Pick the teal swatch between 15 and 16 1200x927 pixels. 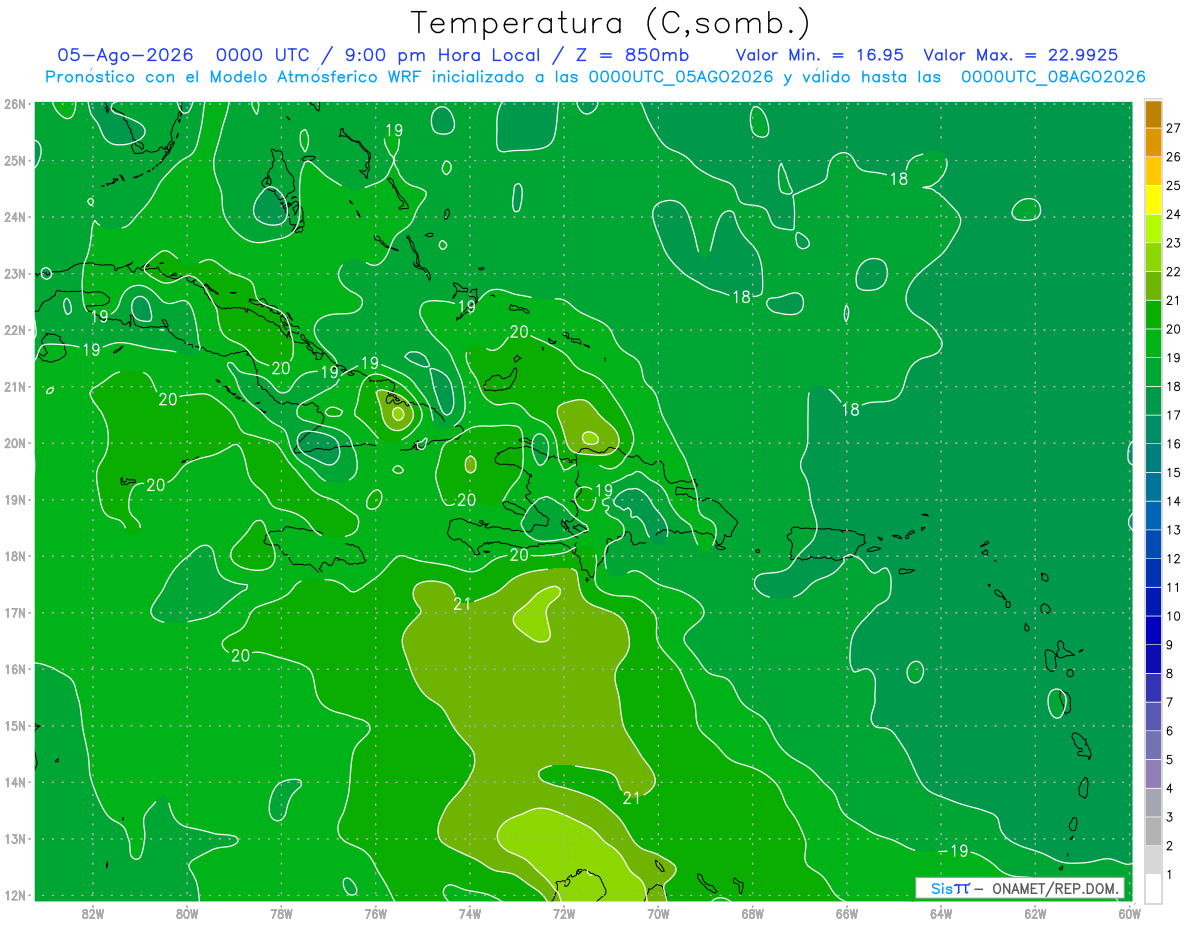(x=1153, y=458)
